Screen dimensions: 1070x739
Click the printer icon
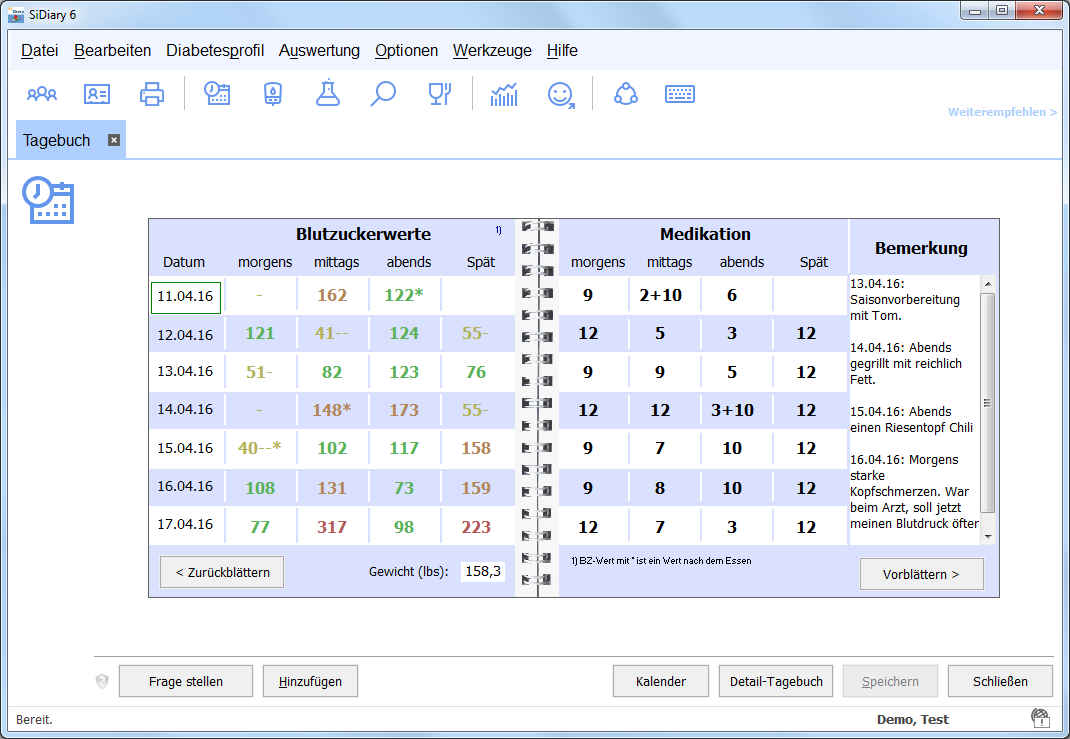(x=152, y=94)
